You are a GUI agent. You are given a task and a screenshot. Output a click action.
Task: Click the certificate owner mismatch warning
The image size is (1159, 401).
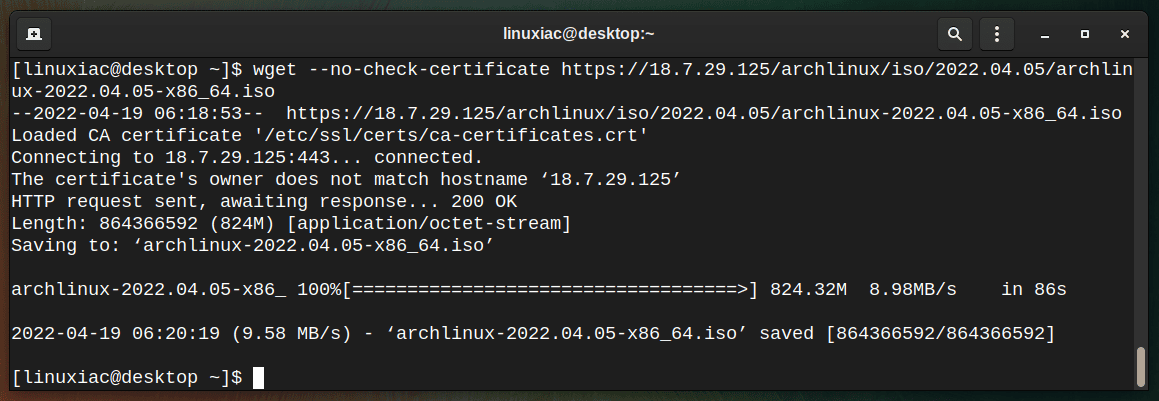pyautogui.click(x=346, y=179)
